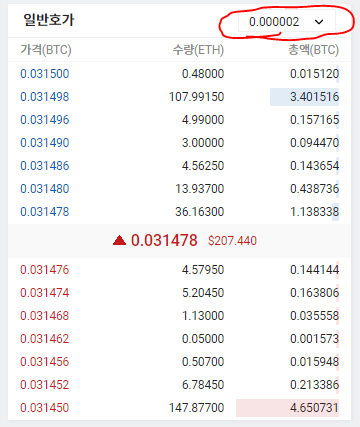Click total 0.094470
This screenshot has height=427, width=360.
314,143
